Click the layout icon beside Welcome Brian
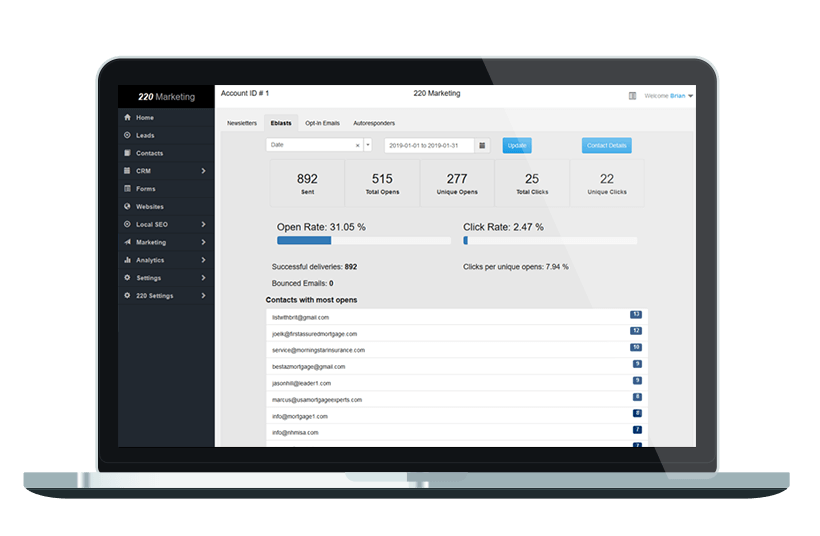Image resolution: width=820 pixels, height=536 pixels. (632, 96)
